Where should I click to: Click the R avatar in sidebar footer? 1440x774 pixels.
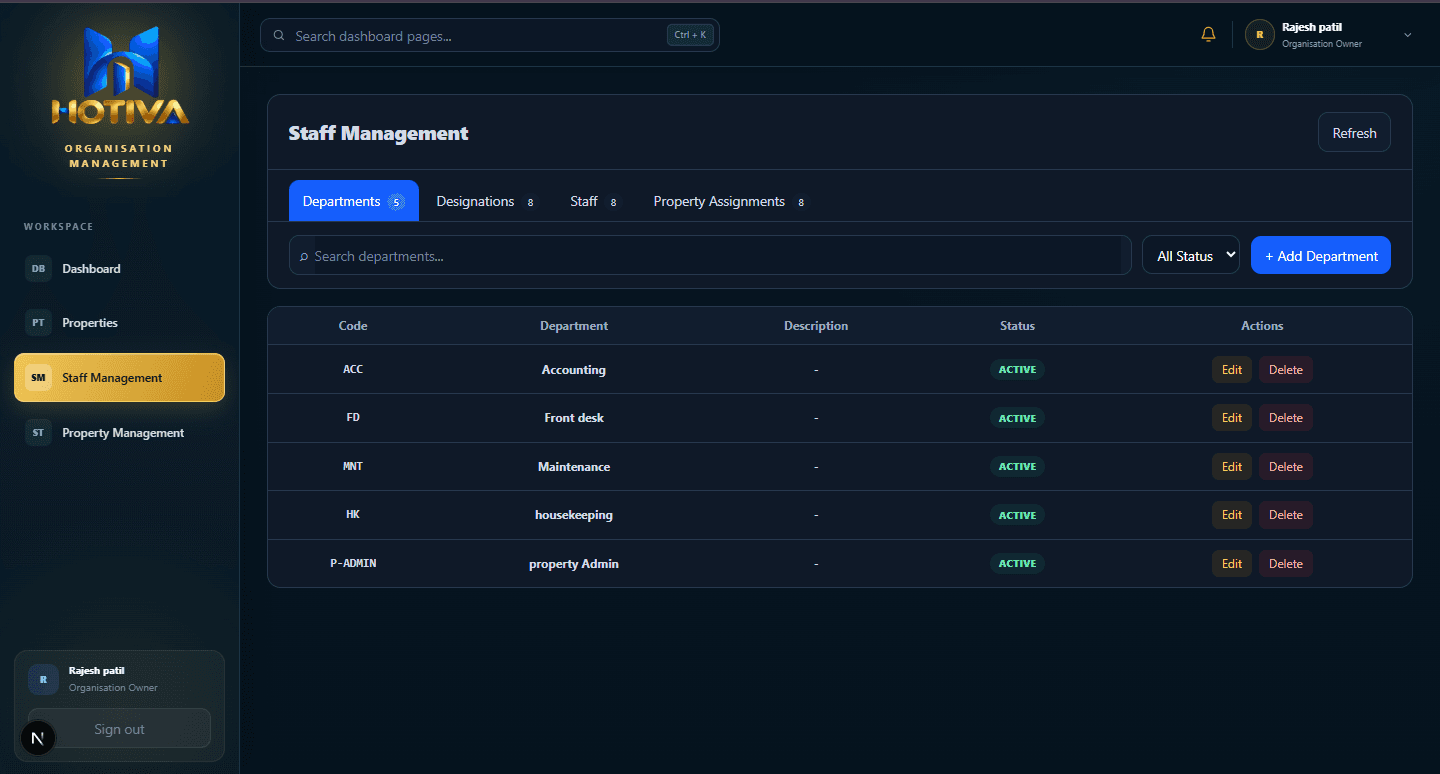(43, 679)
